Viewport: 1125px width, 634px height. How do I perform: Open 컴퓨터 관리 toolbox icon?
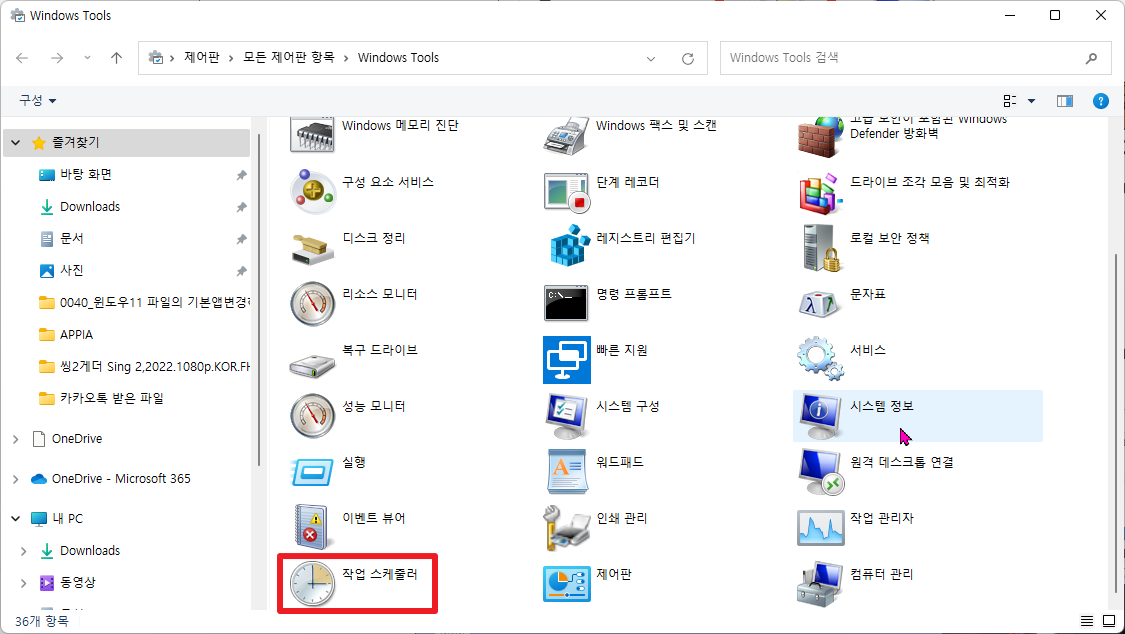(820, 584)
